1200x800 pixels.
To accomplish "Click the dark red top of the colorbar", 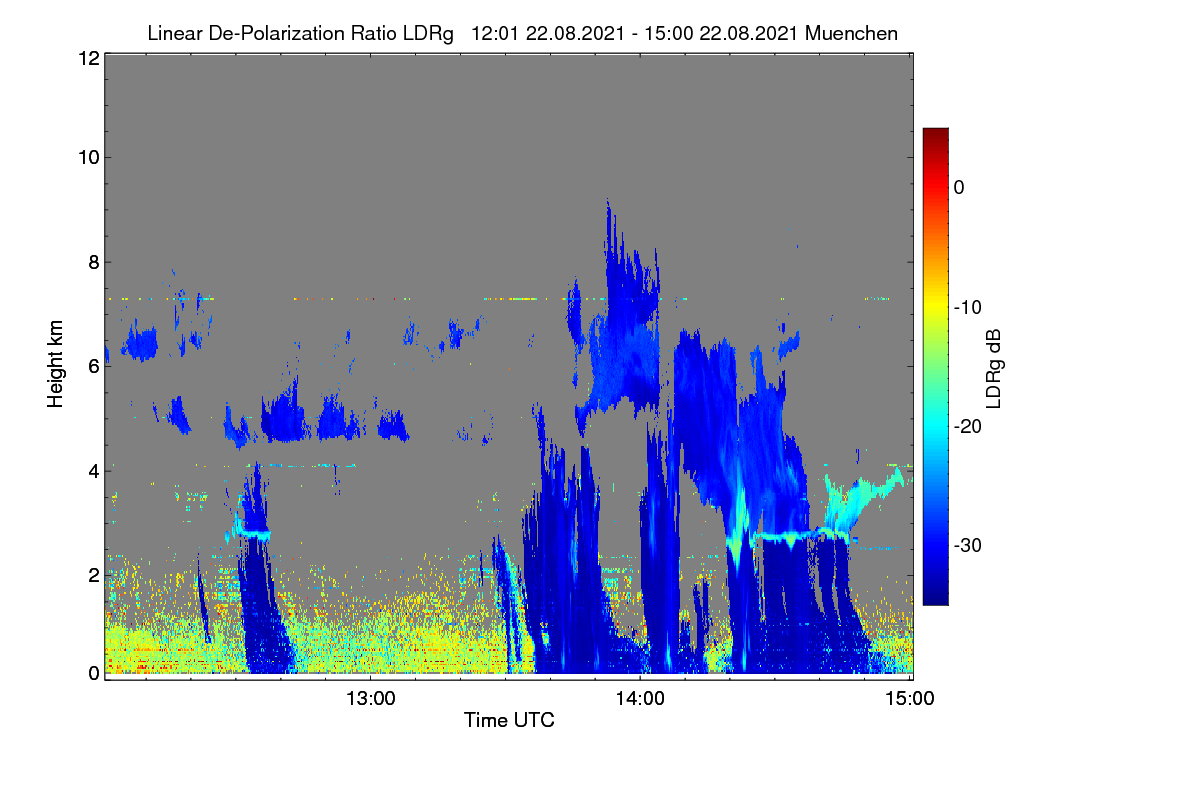I will click(935, 135).
